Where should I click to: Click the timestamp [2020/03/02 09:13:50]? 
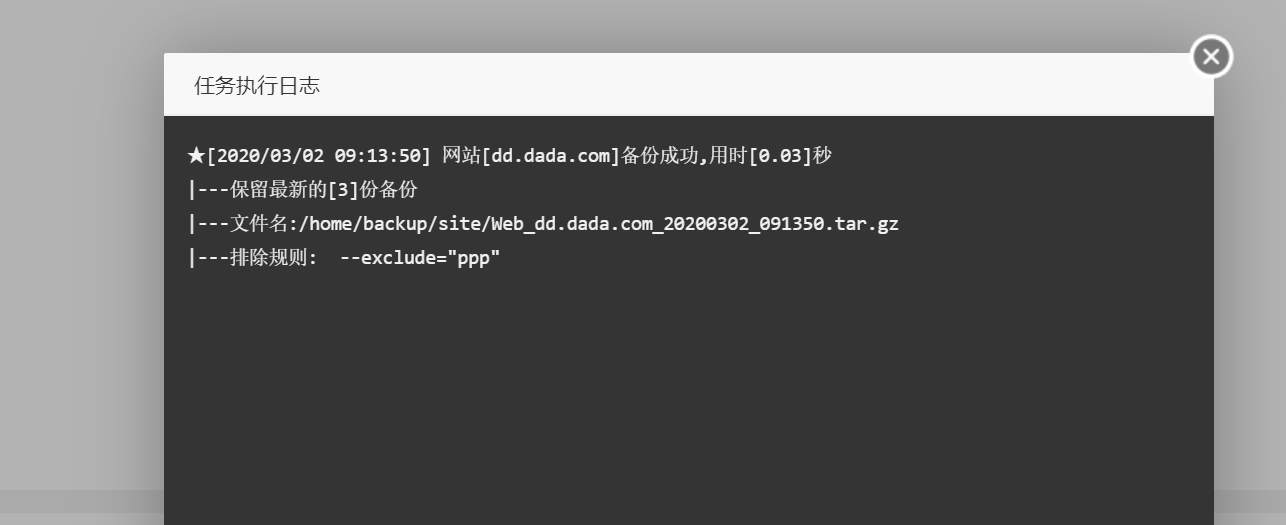319,155
